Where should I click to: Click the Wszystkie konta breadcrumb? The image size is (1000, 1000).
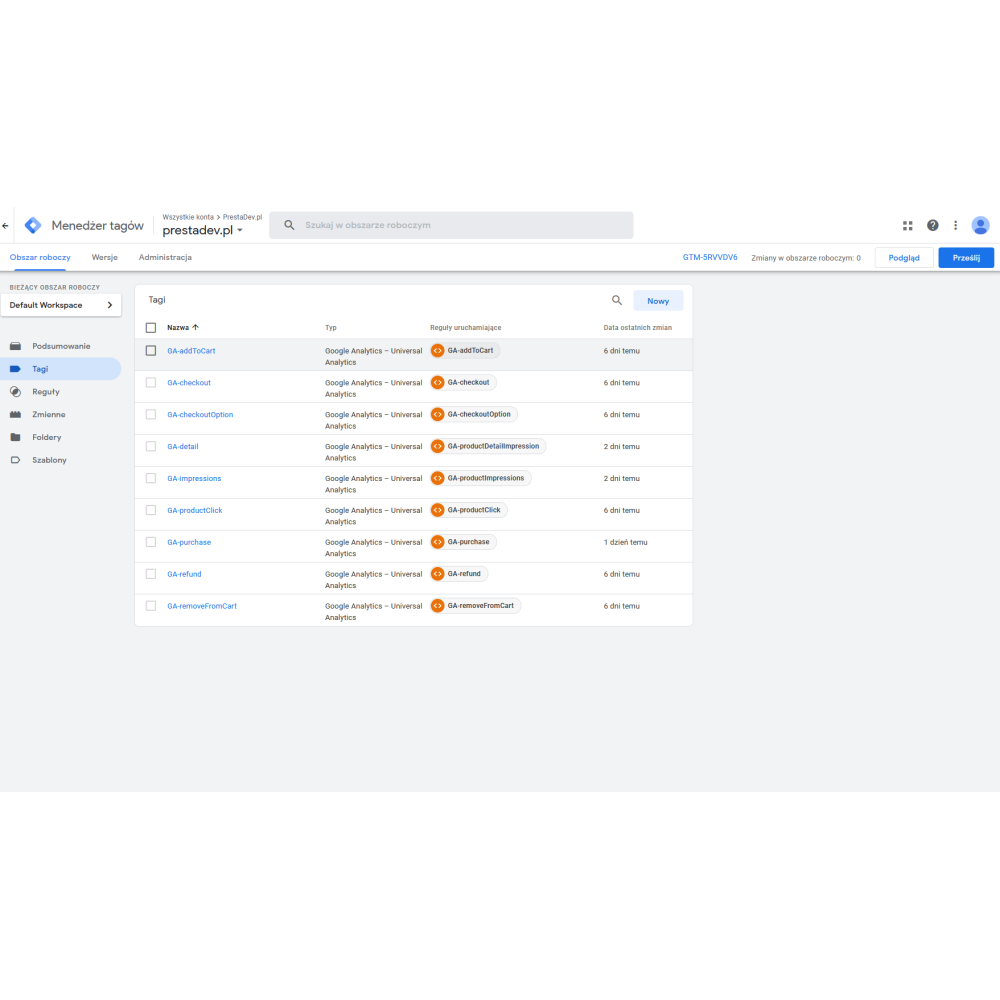[188, 217]
